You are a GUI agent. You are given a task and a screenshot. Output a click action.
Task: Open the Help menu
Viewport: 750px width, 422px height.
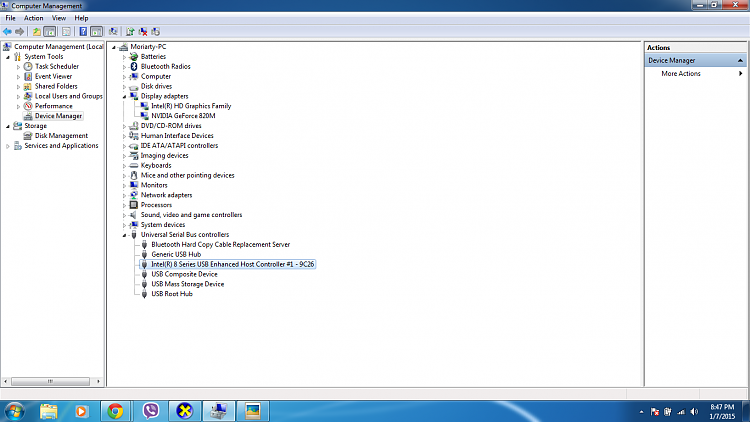click(81, 18)
